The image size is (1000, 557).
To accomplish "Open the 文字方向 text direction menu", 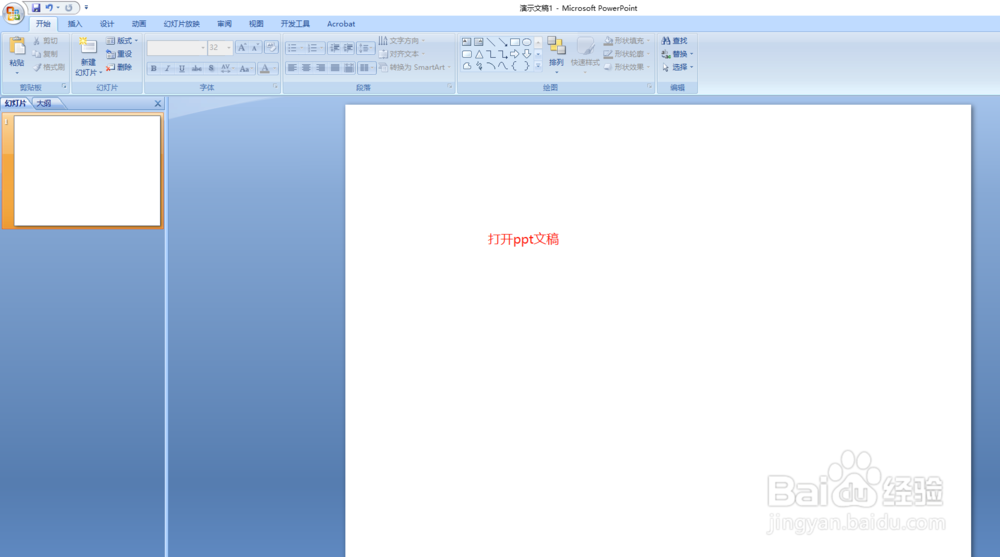I will pos(402,41).
